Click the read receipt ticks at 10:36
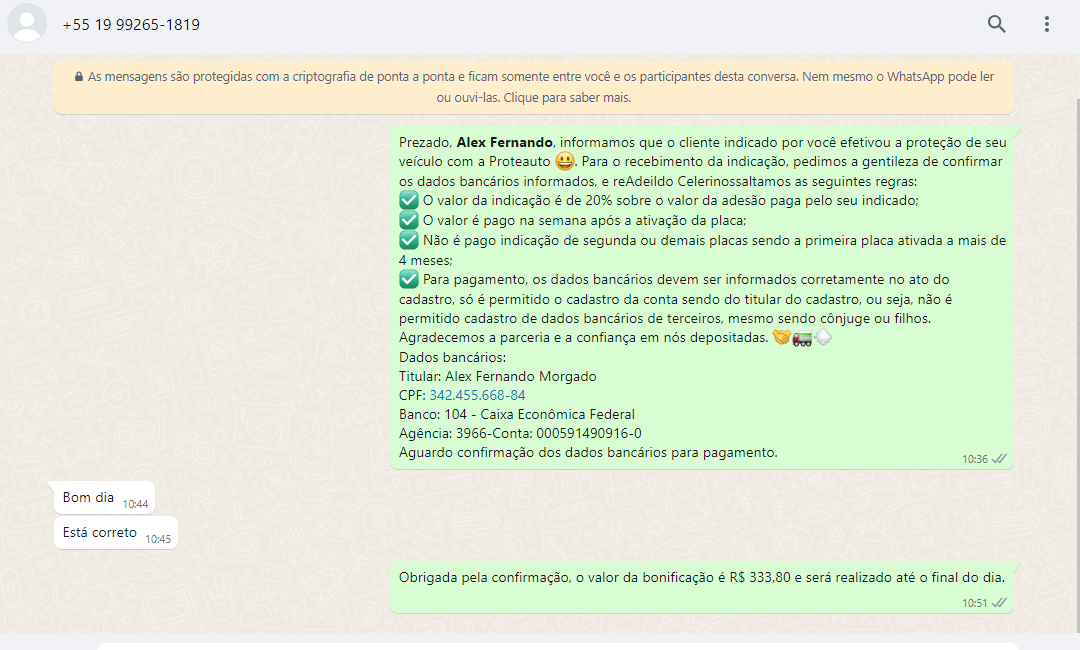Screen dimensions: 1080x650 [999, 459]
